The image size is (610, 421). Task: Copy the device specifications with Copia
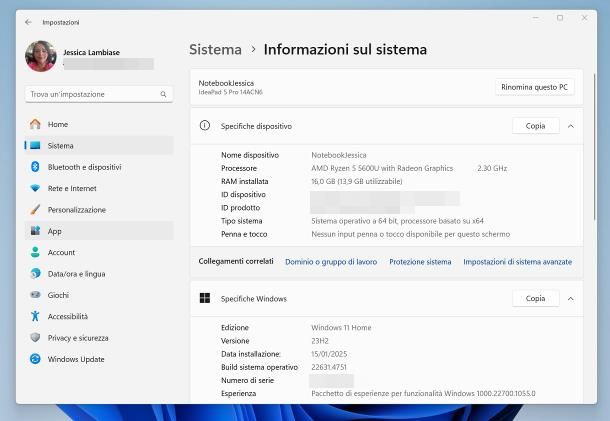(535, 126)
